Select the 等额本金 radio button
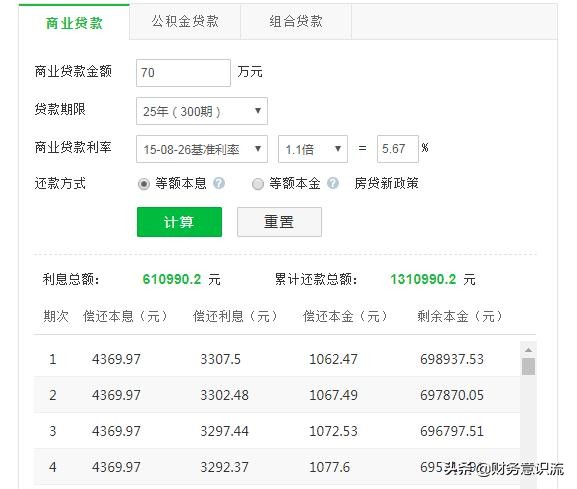Image resolution: width=577 pixels, height=489 pixels. coord(258,184)
